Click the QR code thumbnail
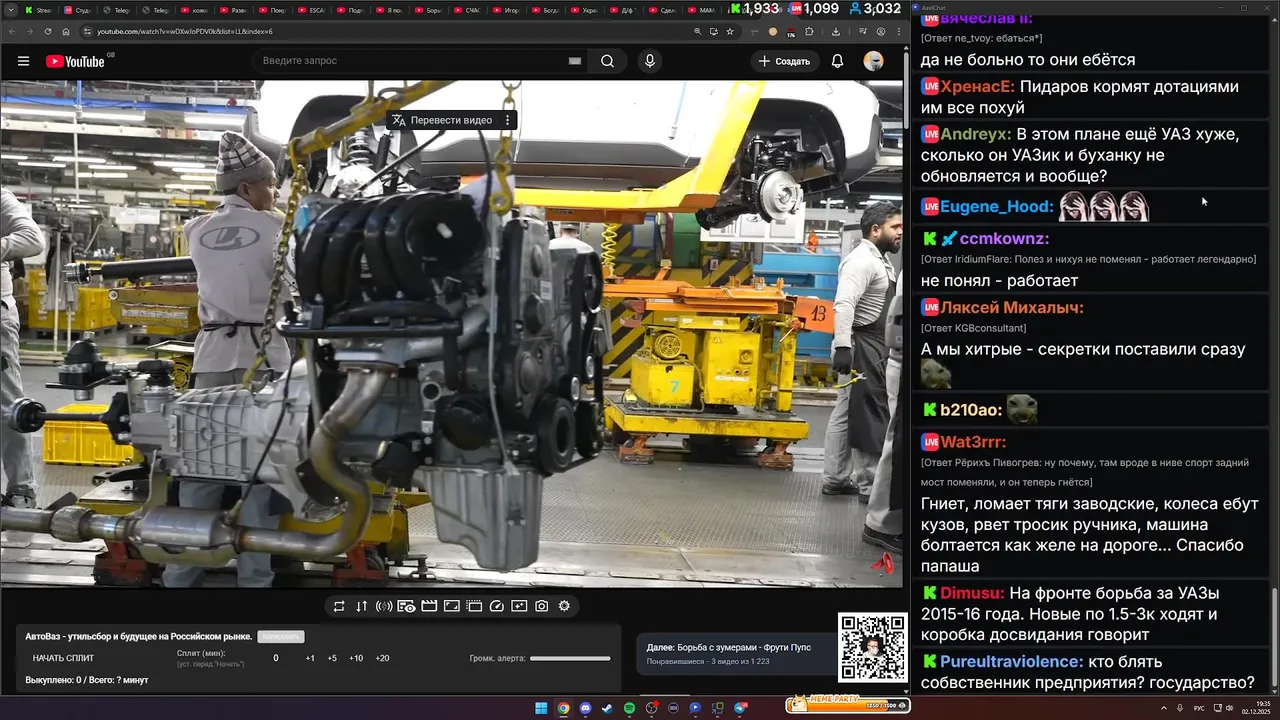Screen dimensions: 1280x720 coord(873,647)
